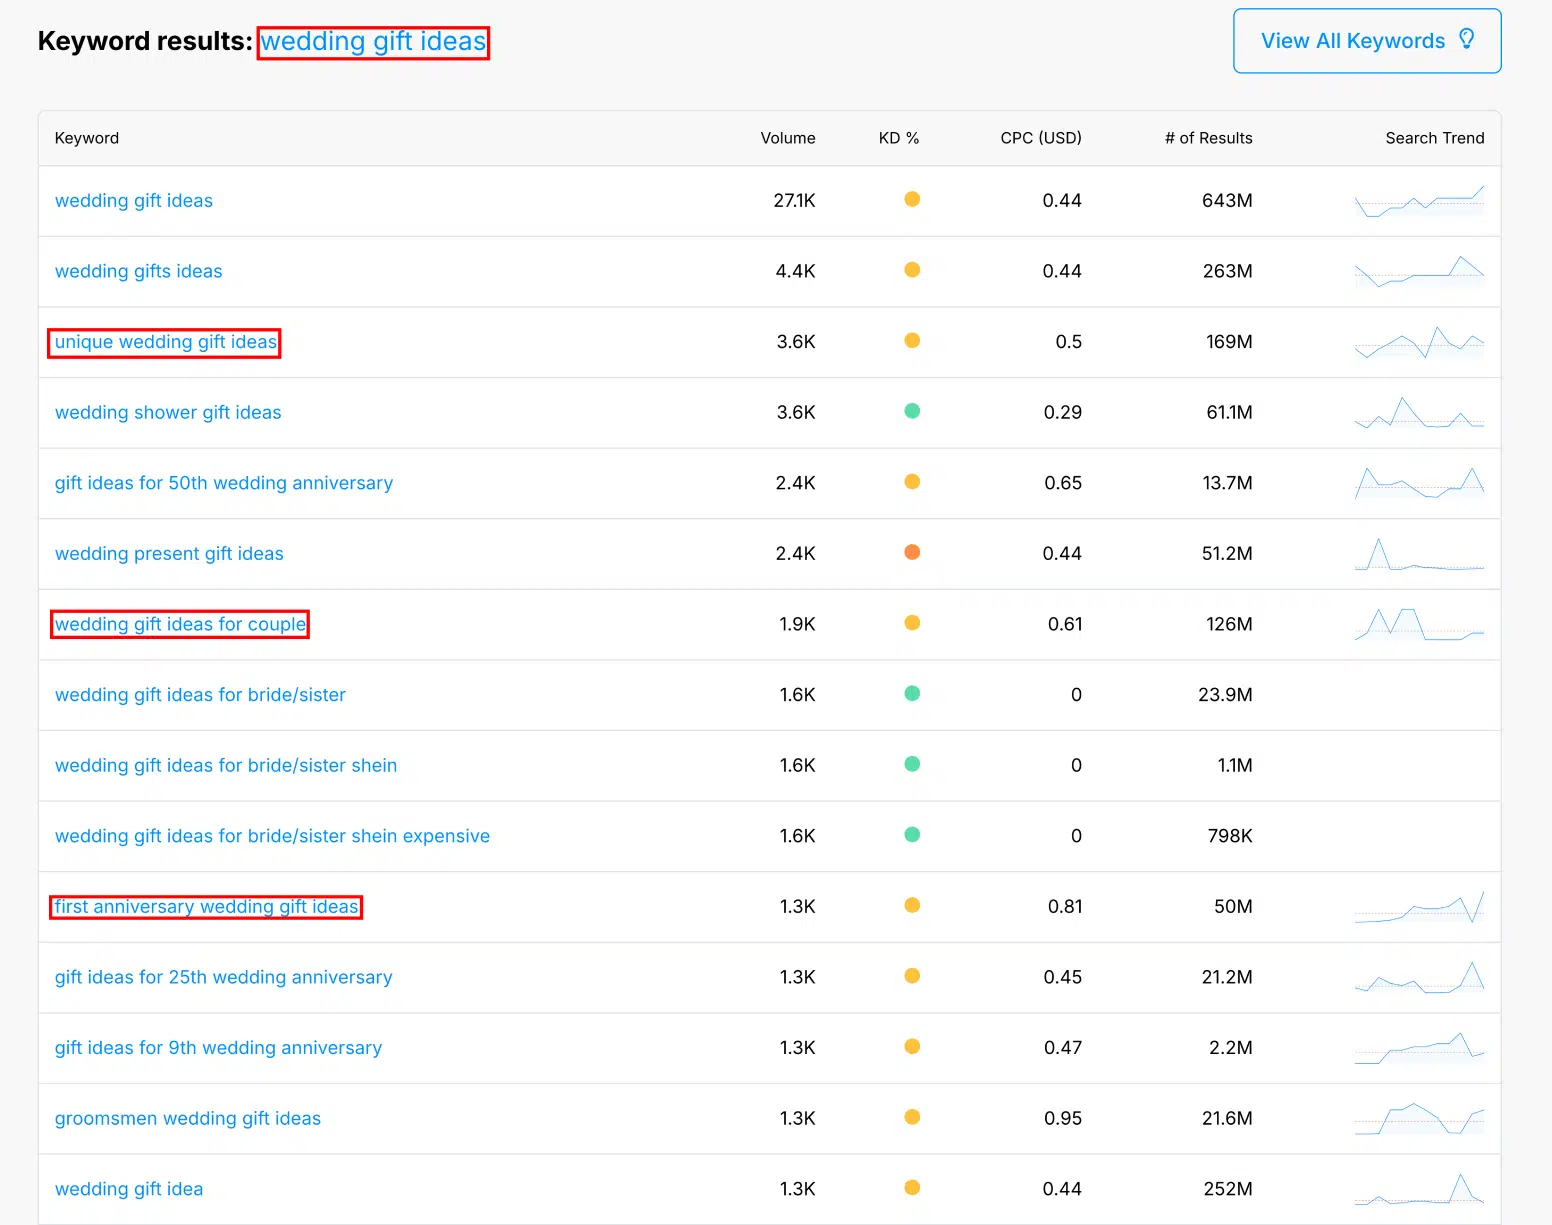
Task: Click trend sparkline in 25th anniversary row
Action: pyautogui.click(x=1420, y=977)
